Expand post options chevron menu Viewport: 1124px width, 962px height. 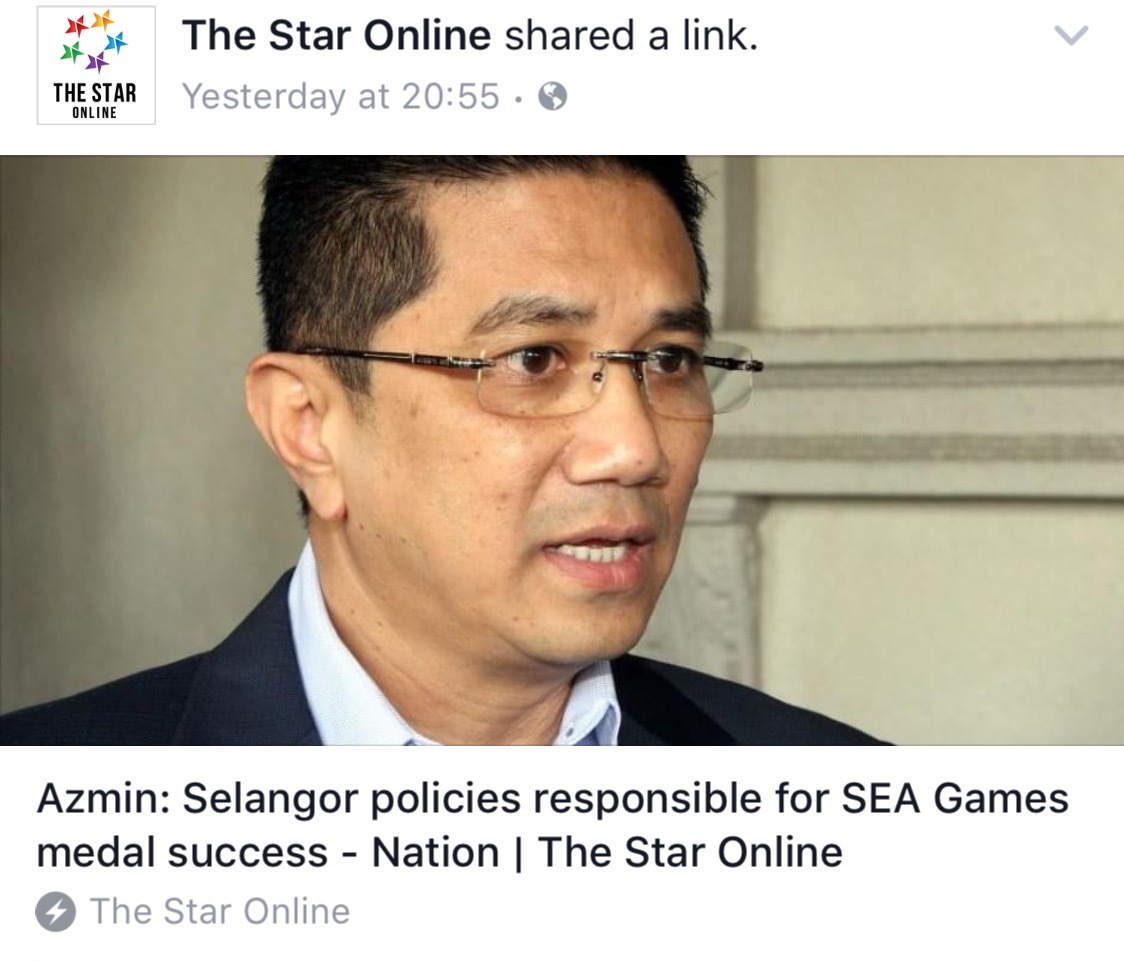[x=1072, y=35]
